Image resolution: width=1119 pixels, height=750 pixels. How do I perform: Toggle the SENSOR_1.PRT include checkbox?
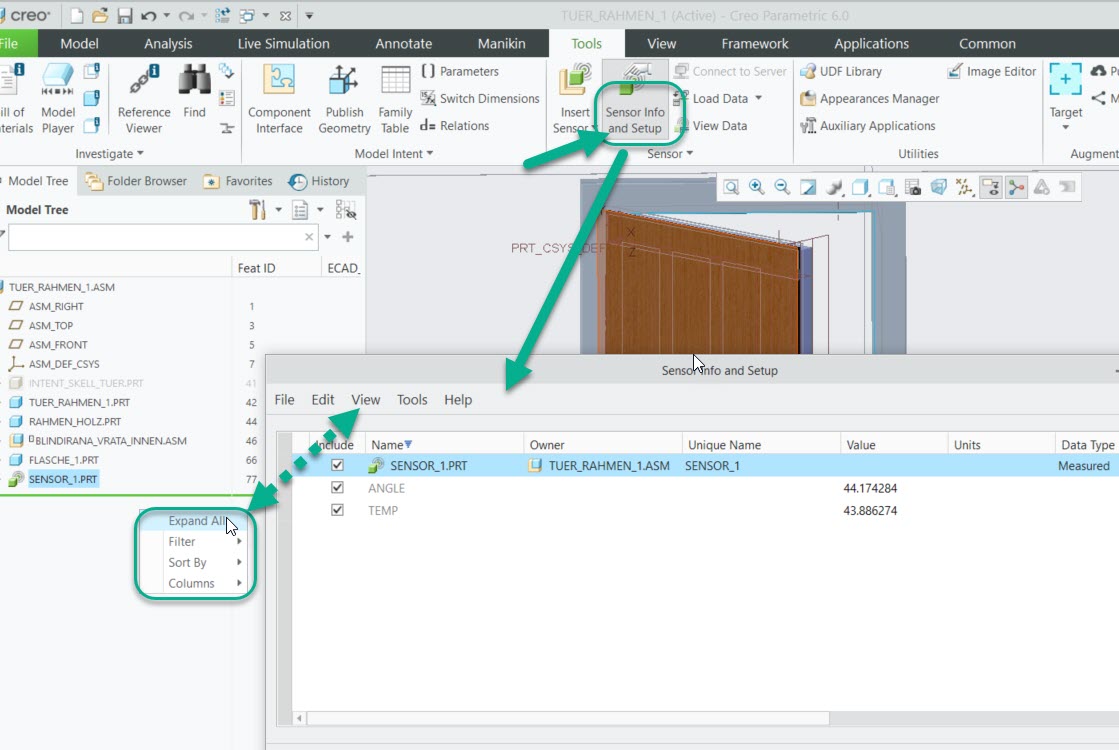click(x=336, y=465)
